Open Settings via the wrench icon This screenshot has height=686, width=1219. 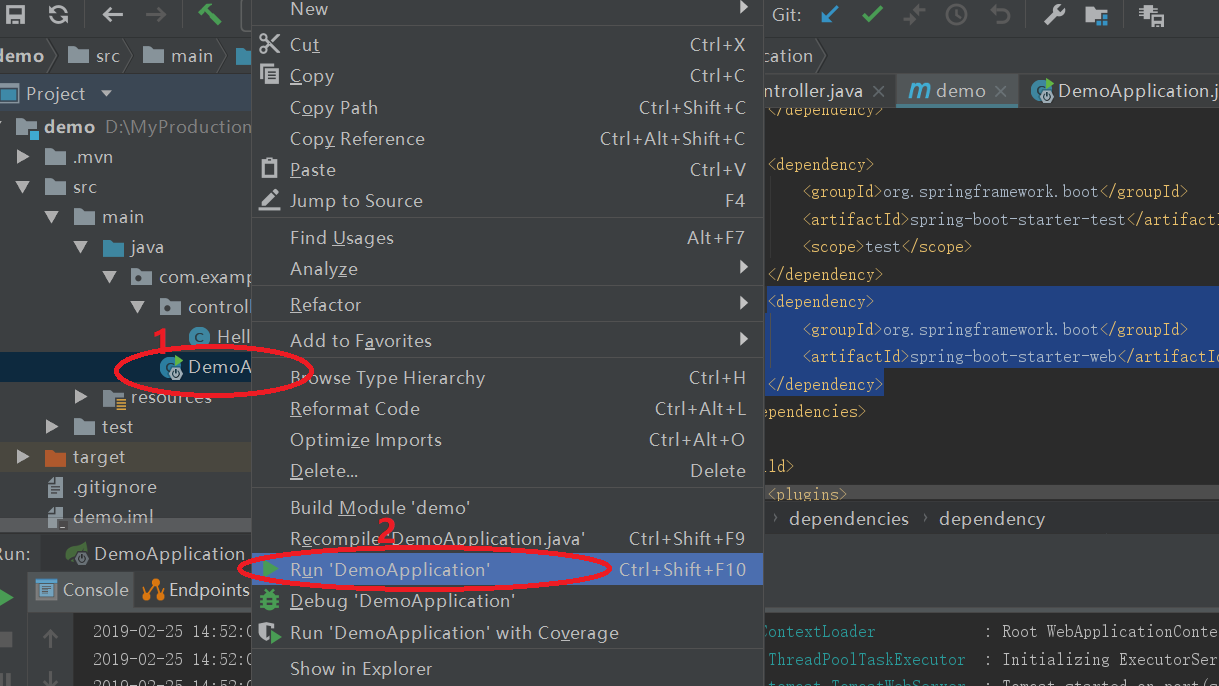pyautogui.click(x=1054, y=15)
